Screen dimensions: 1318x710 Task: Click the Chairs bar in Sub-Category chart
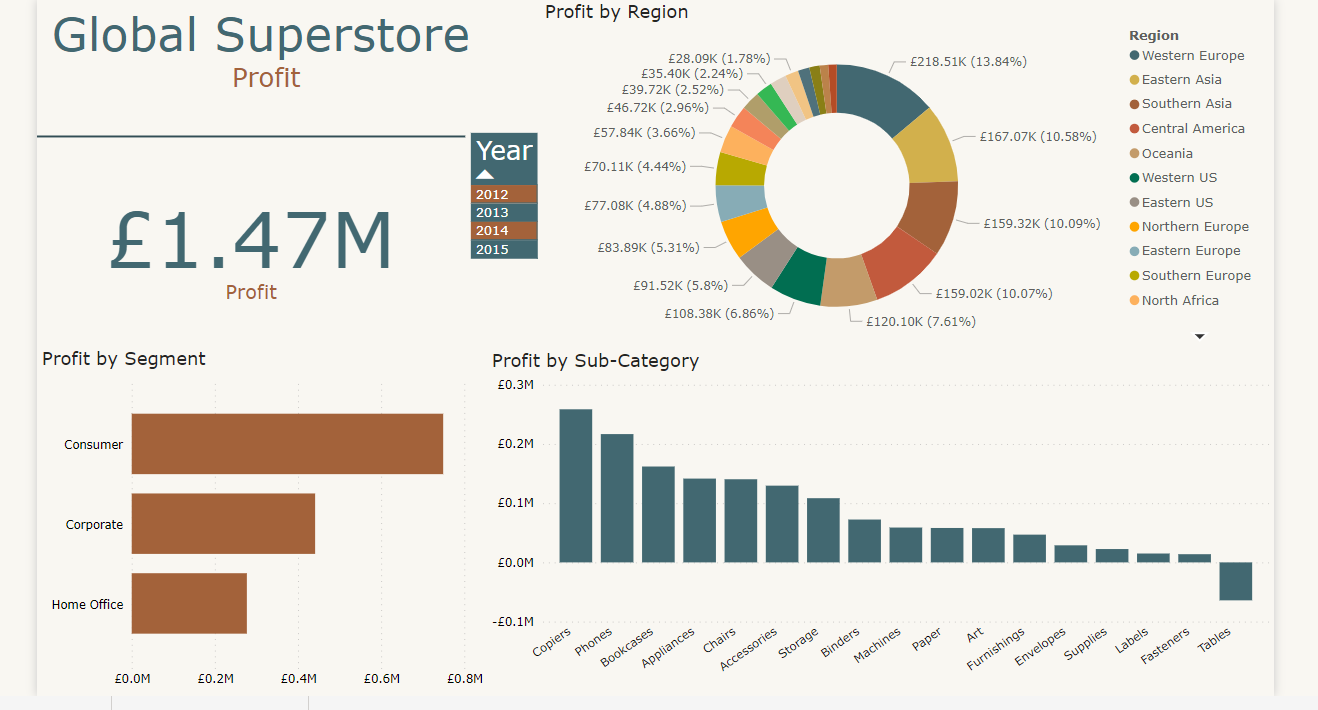point(741,521)
